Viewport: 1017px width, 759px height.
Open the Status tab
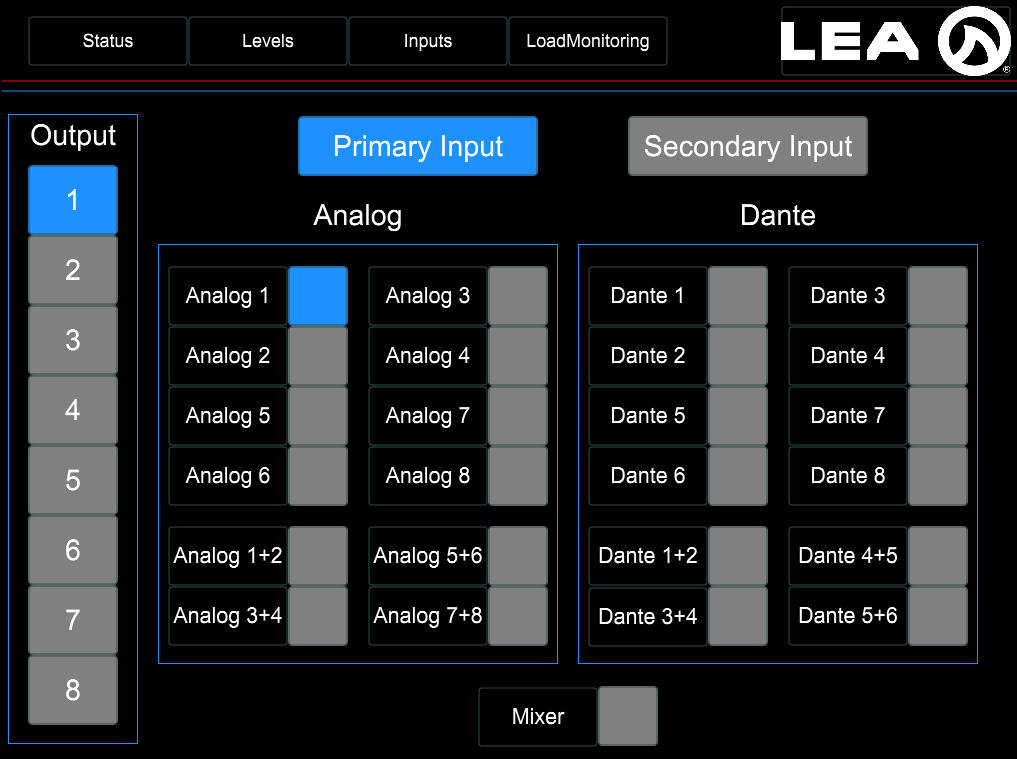108,41
